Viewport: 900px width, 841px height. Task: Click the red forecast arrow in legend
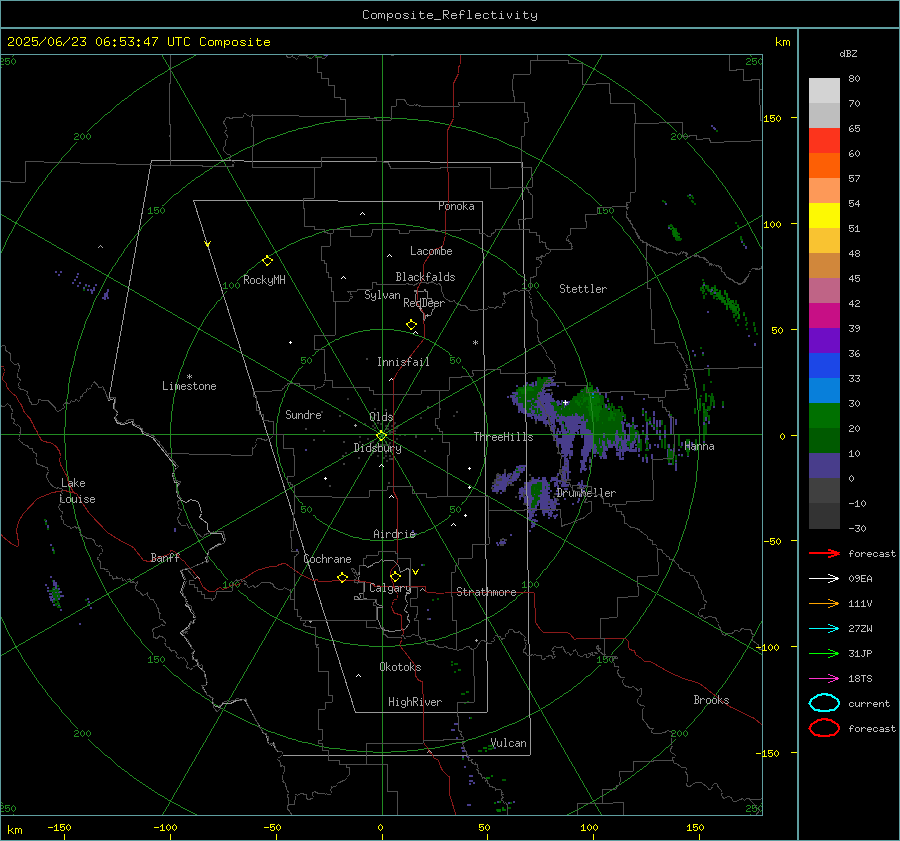click(x=824, y=553)
